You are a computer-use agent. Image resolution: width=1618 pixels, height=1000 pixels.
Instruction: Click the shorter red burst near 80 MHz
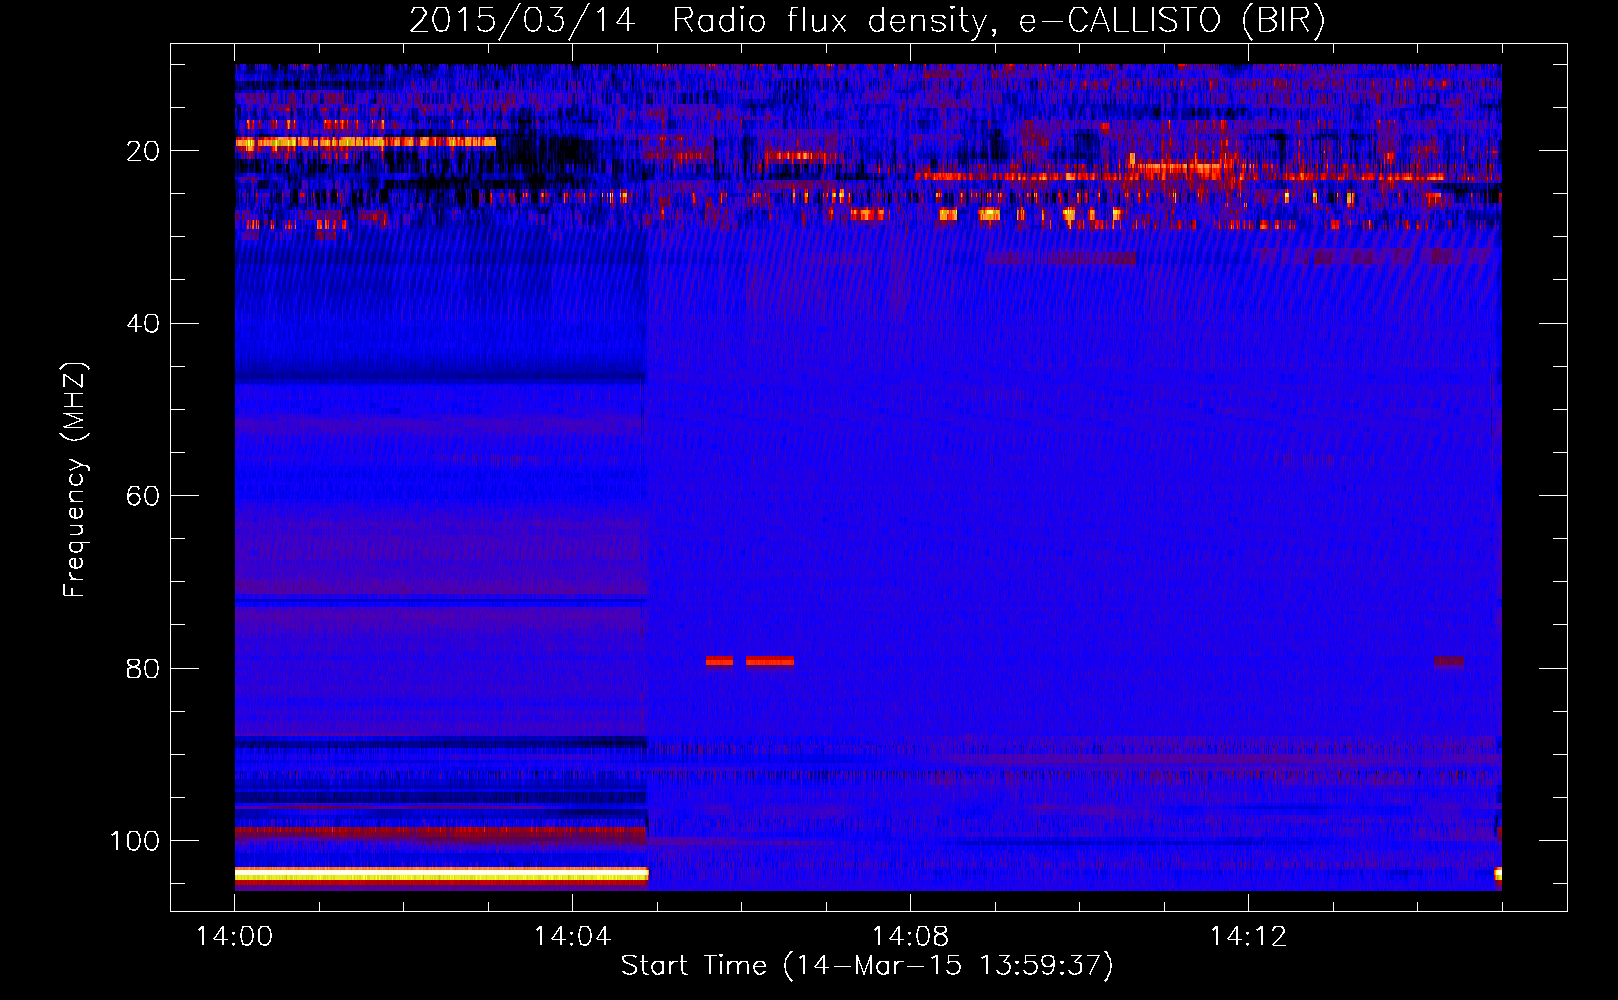719,661
